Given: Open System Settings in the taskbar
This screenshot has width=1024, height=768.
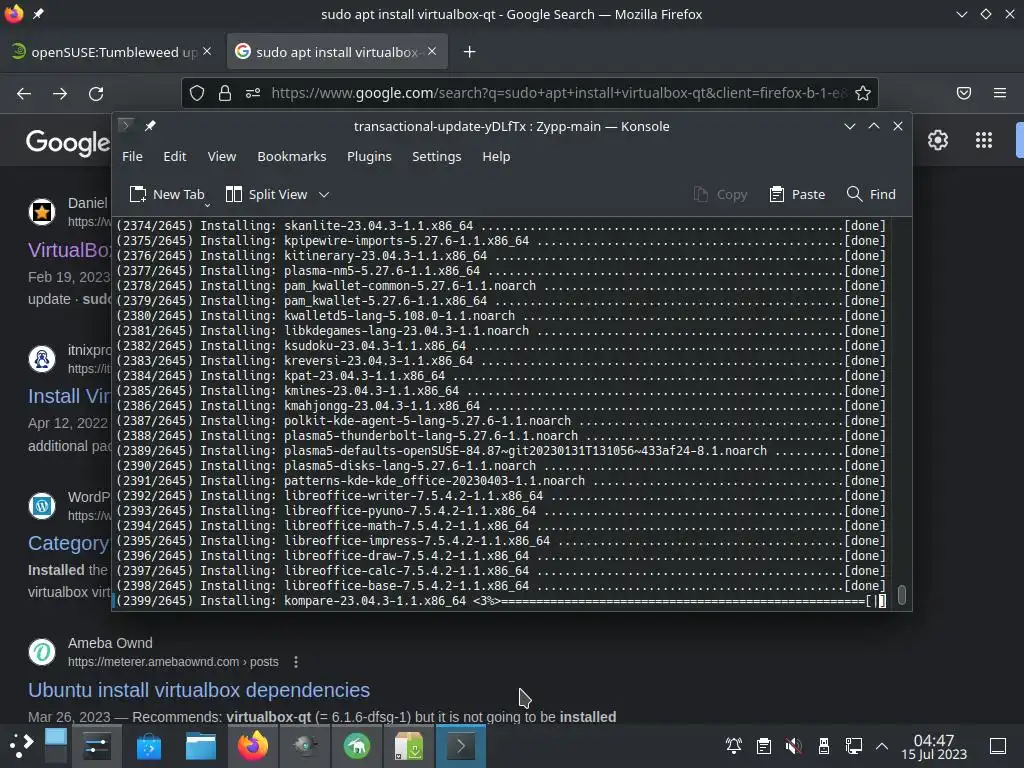Looking at the screenshot, I should pos(96,746).
